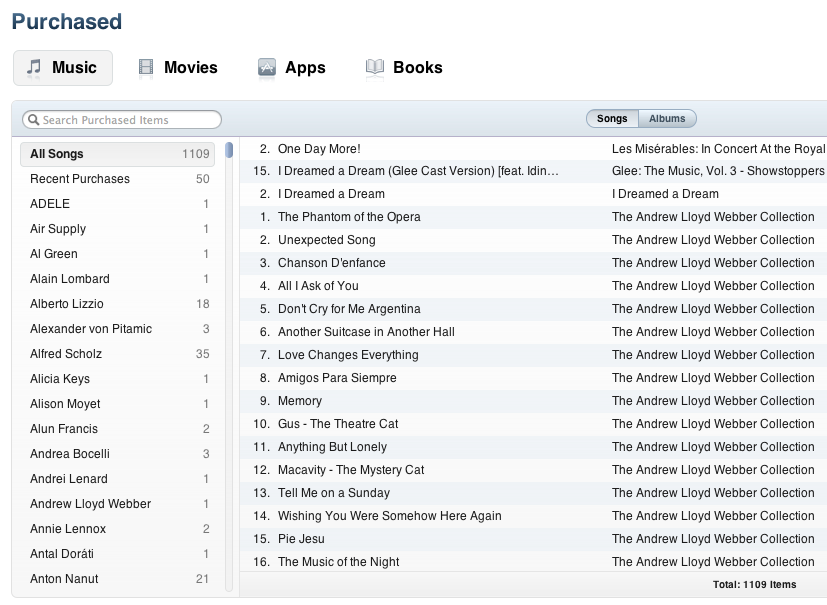Click the artist list scrollbar
Image resolution: width=827 pixels, height=605 pixels.
[229, 152]
